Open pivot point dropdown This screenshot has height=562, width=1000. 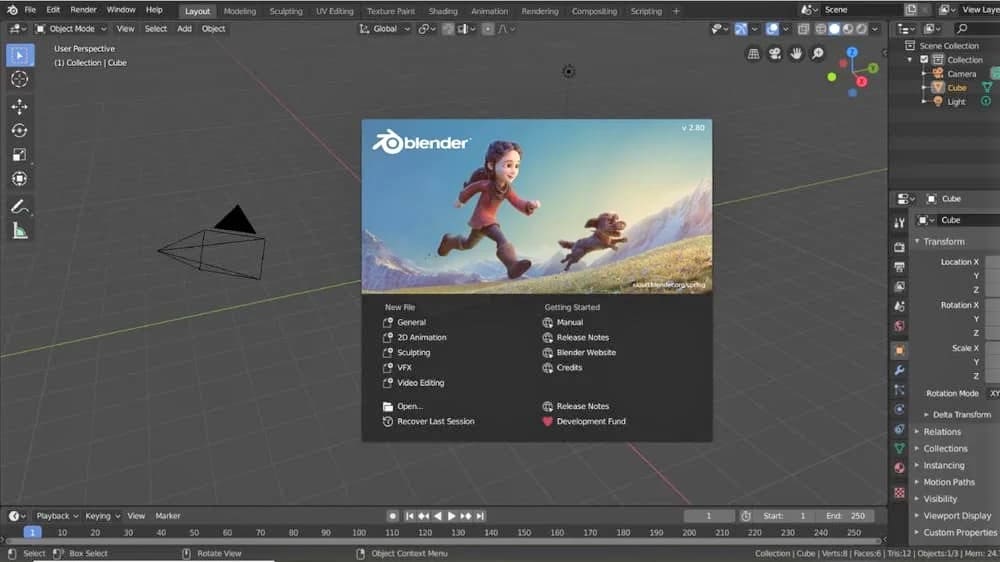point(427,29)
